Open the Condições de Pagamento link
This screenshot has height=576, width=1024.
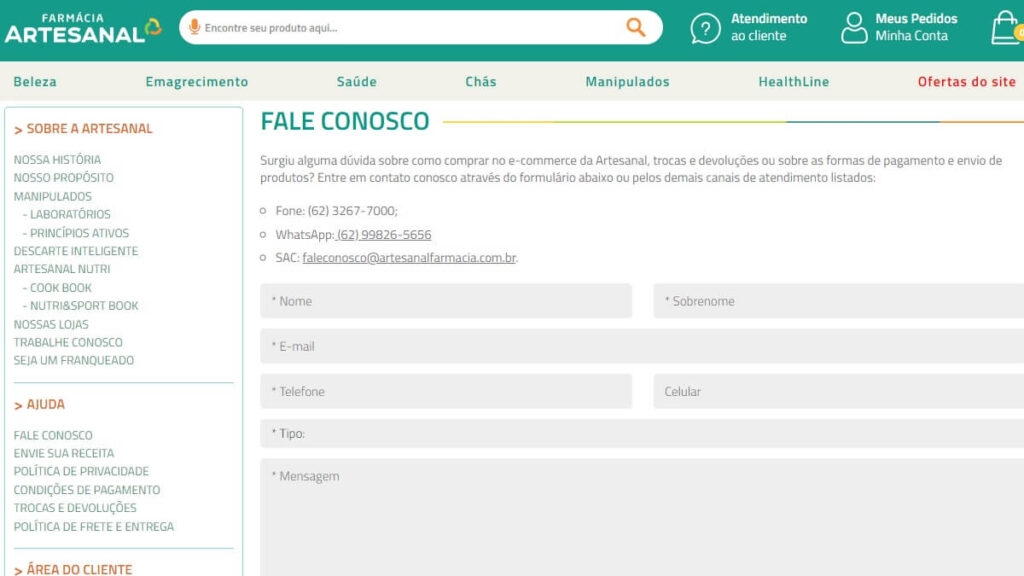(87, 490)
